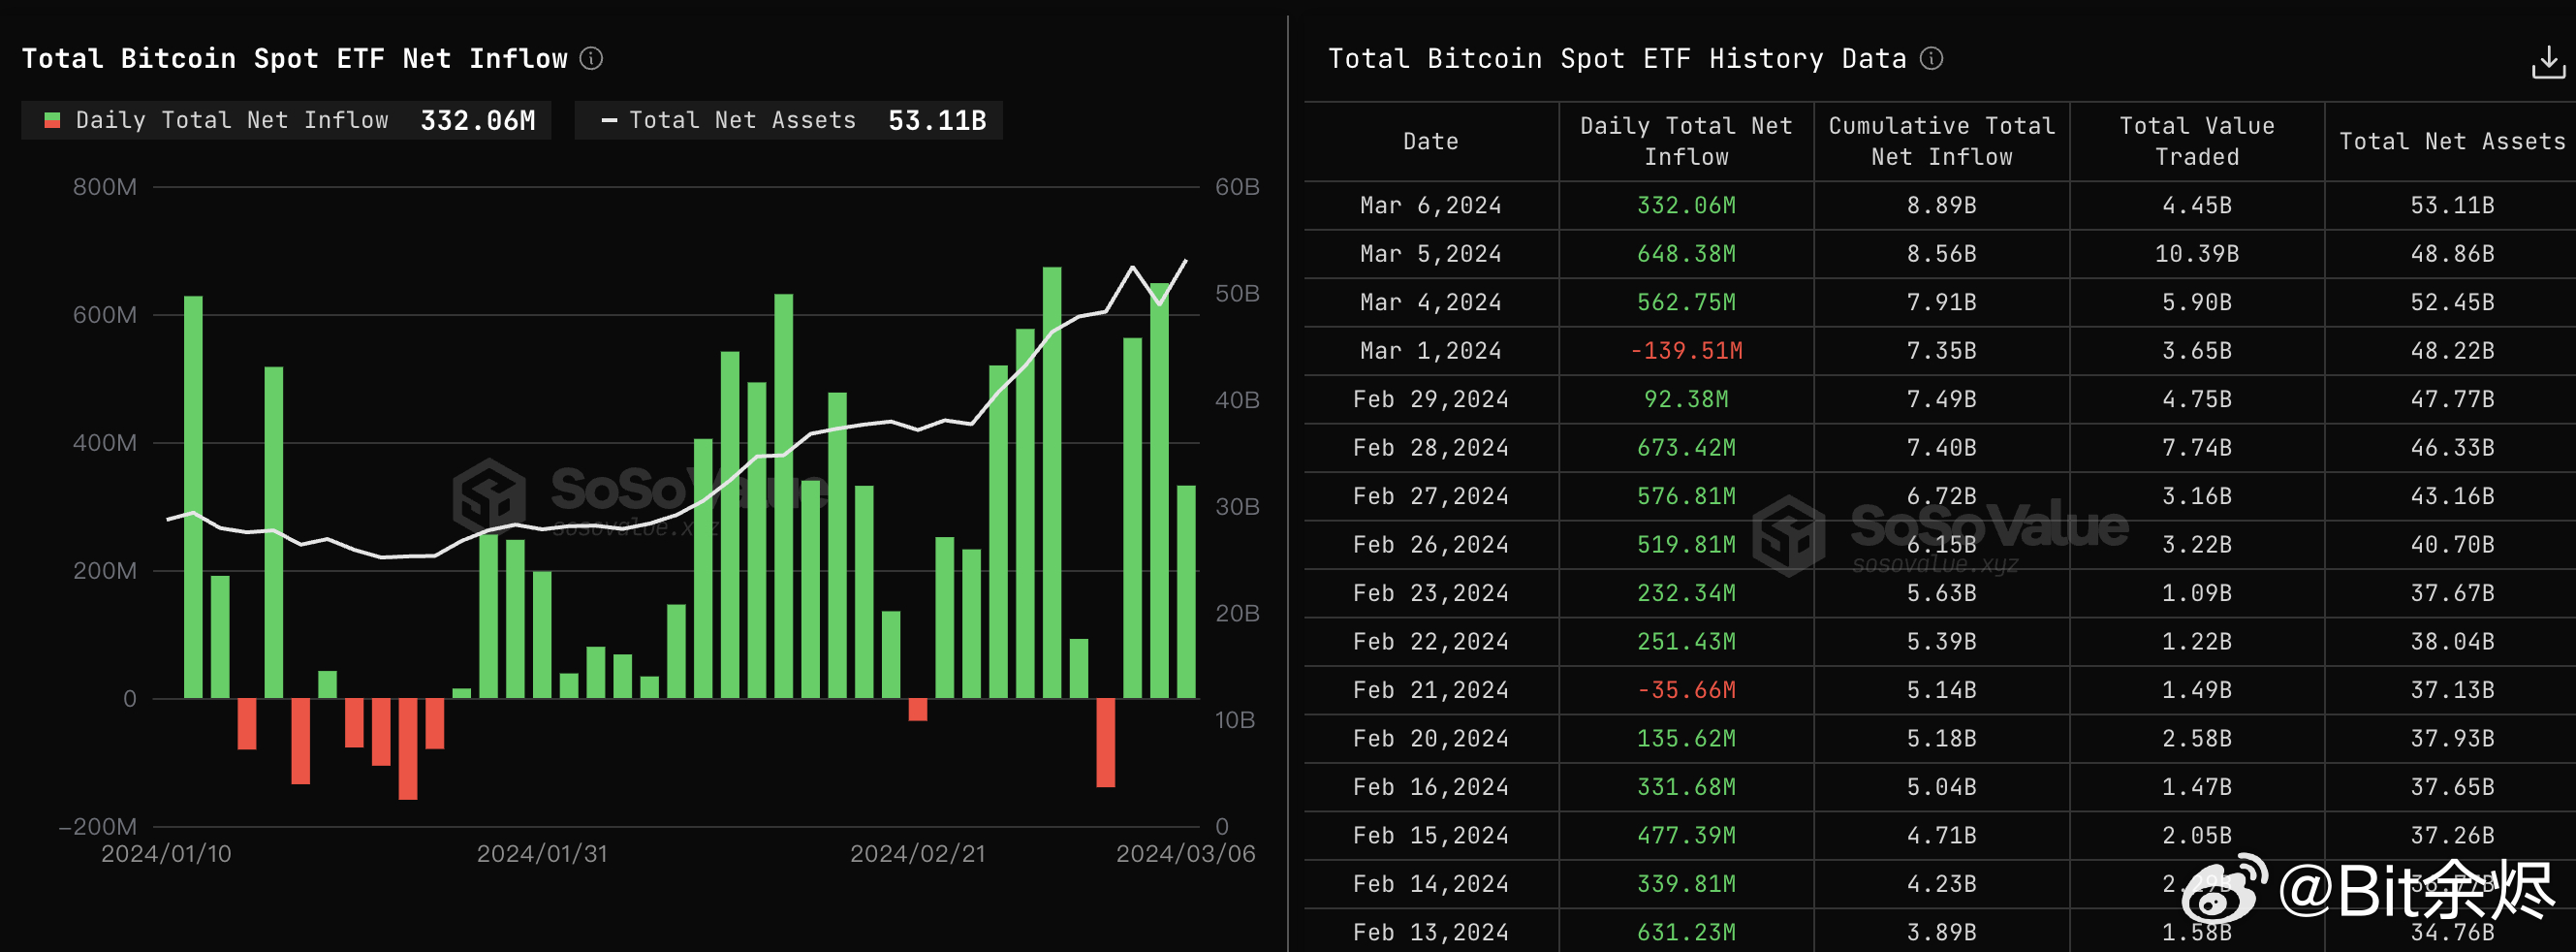The height and width of the screenshot is (952, 2576).
Task: Click the 251.43M inflow value
Action: (1686, 643)
